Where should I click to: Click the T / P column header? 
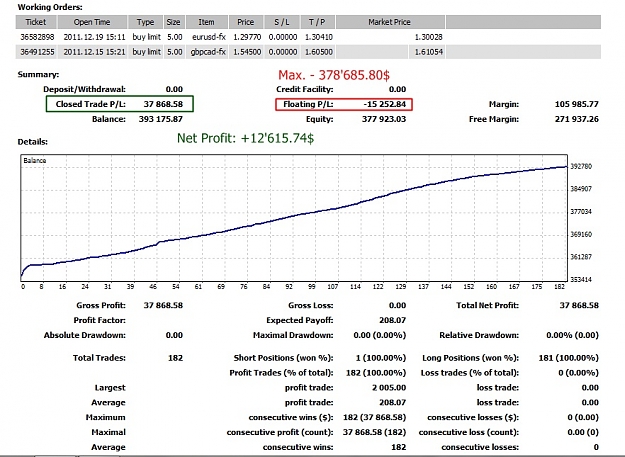point(317,22)
